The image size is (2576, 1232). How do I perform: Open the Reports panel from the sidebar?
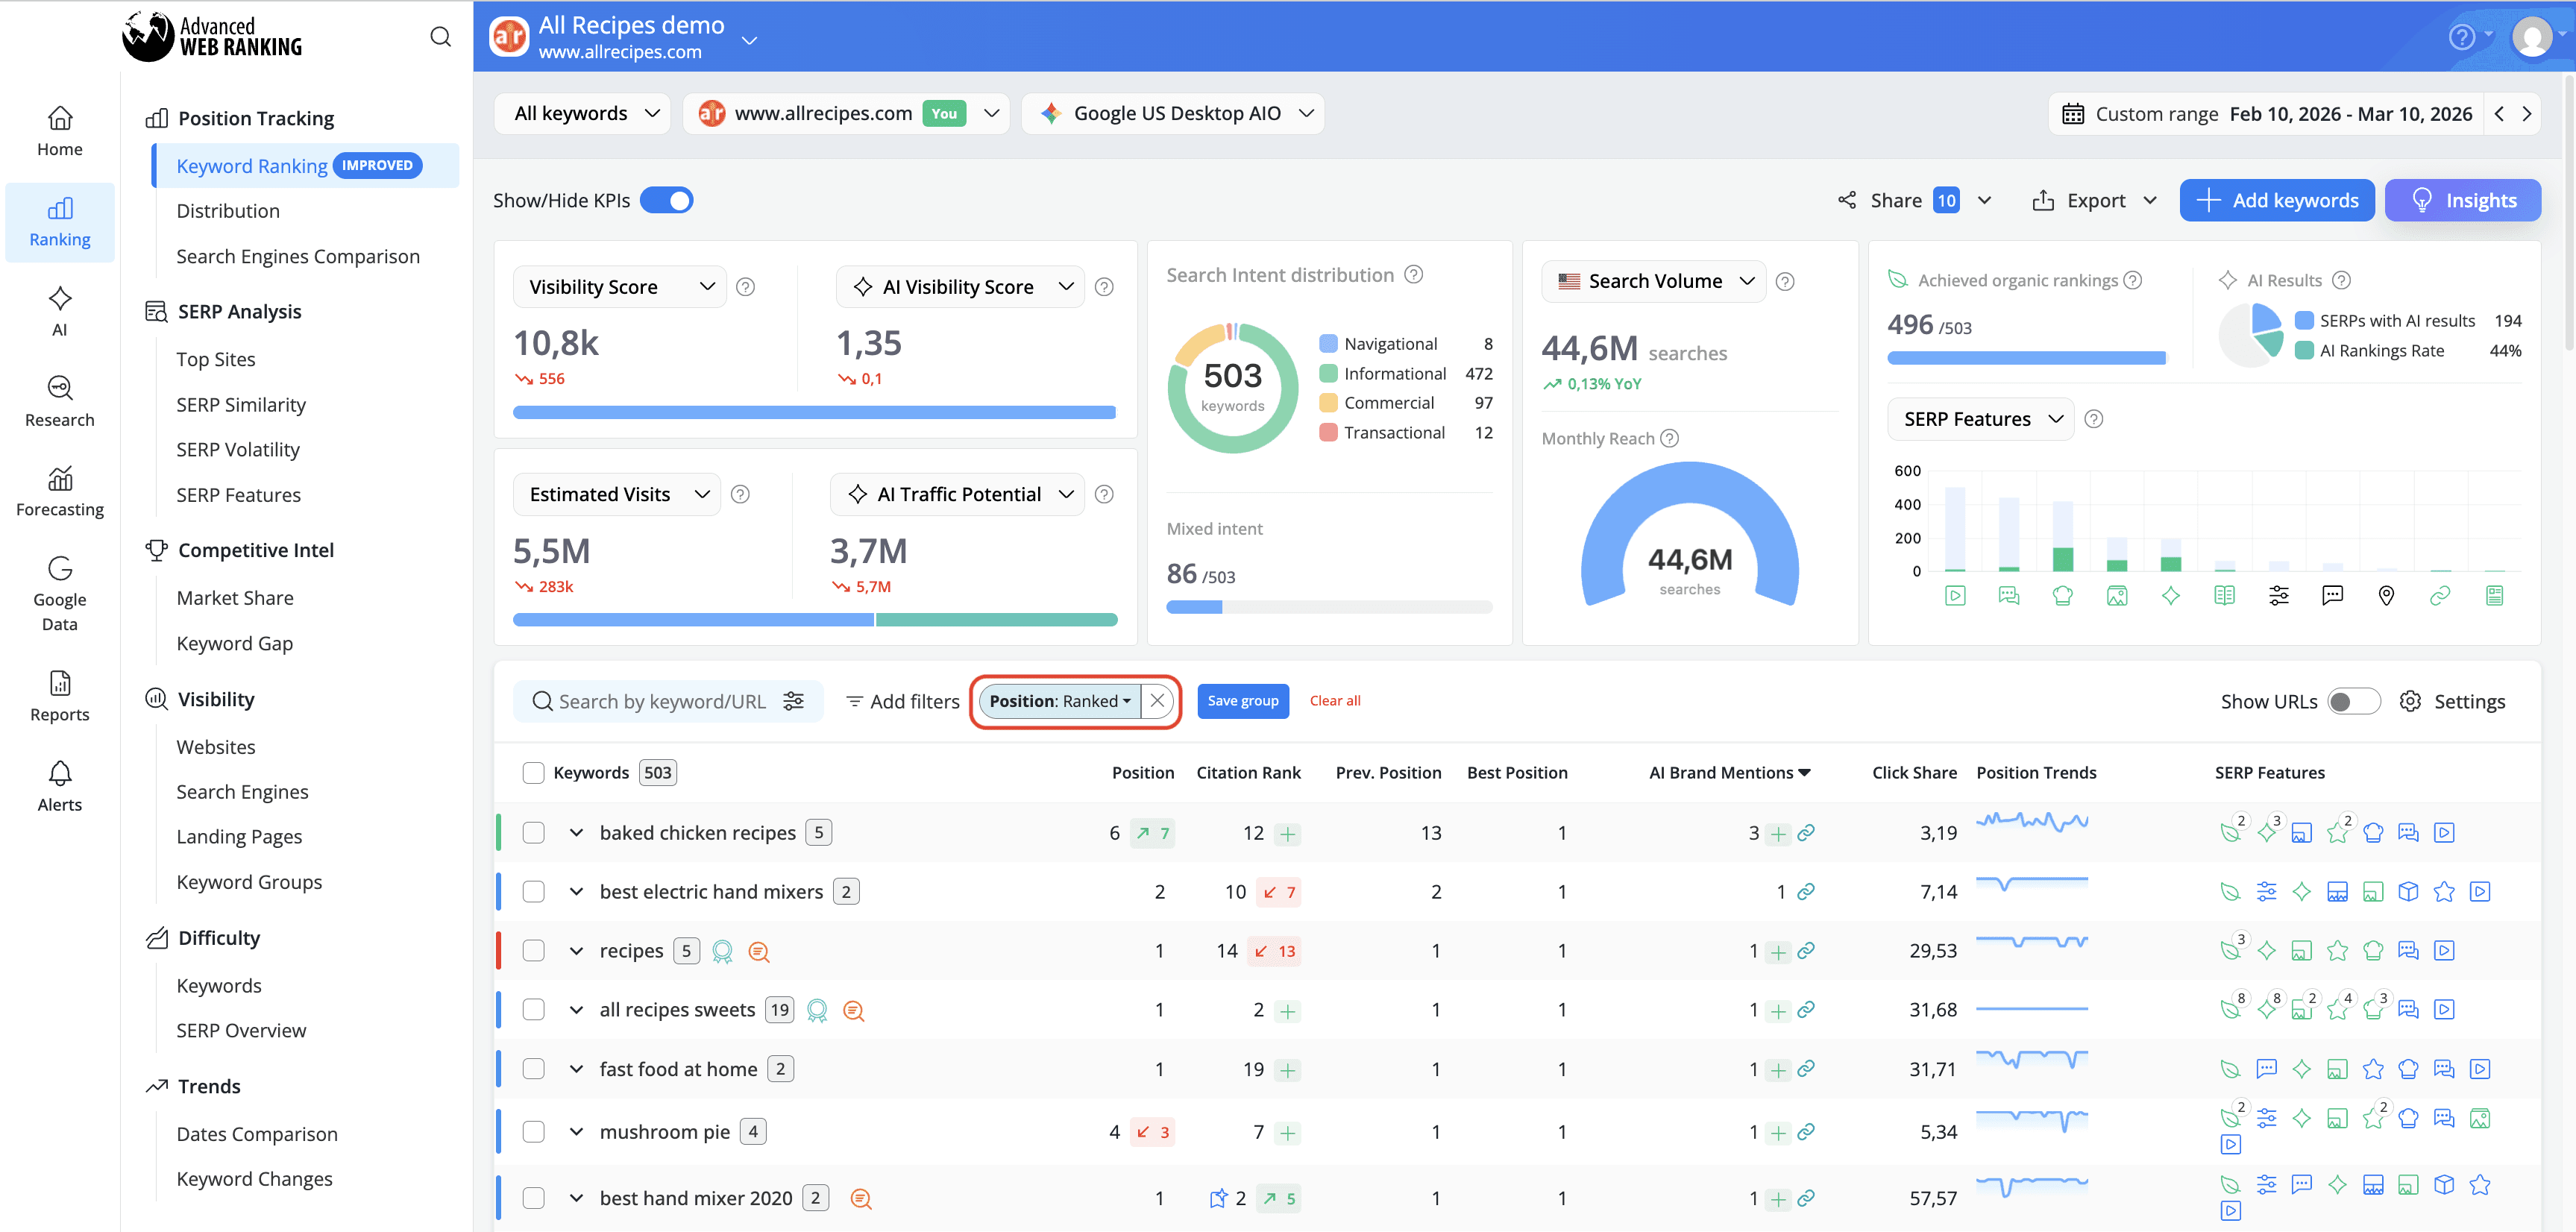59,692
